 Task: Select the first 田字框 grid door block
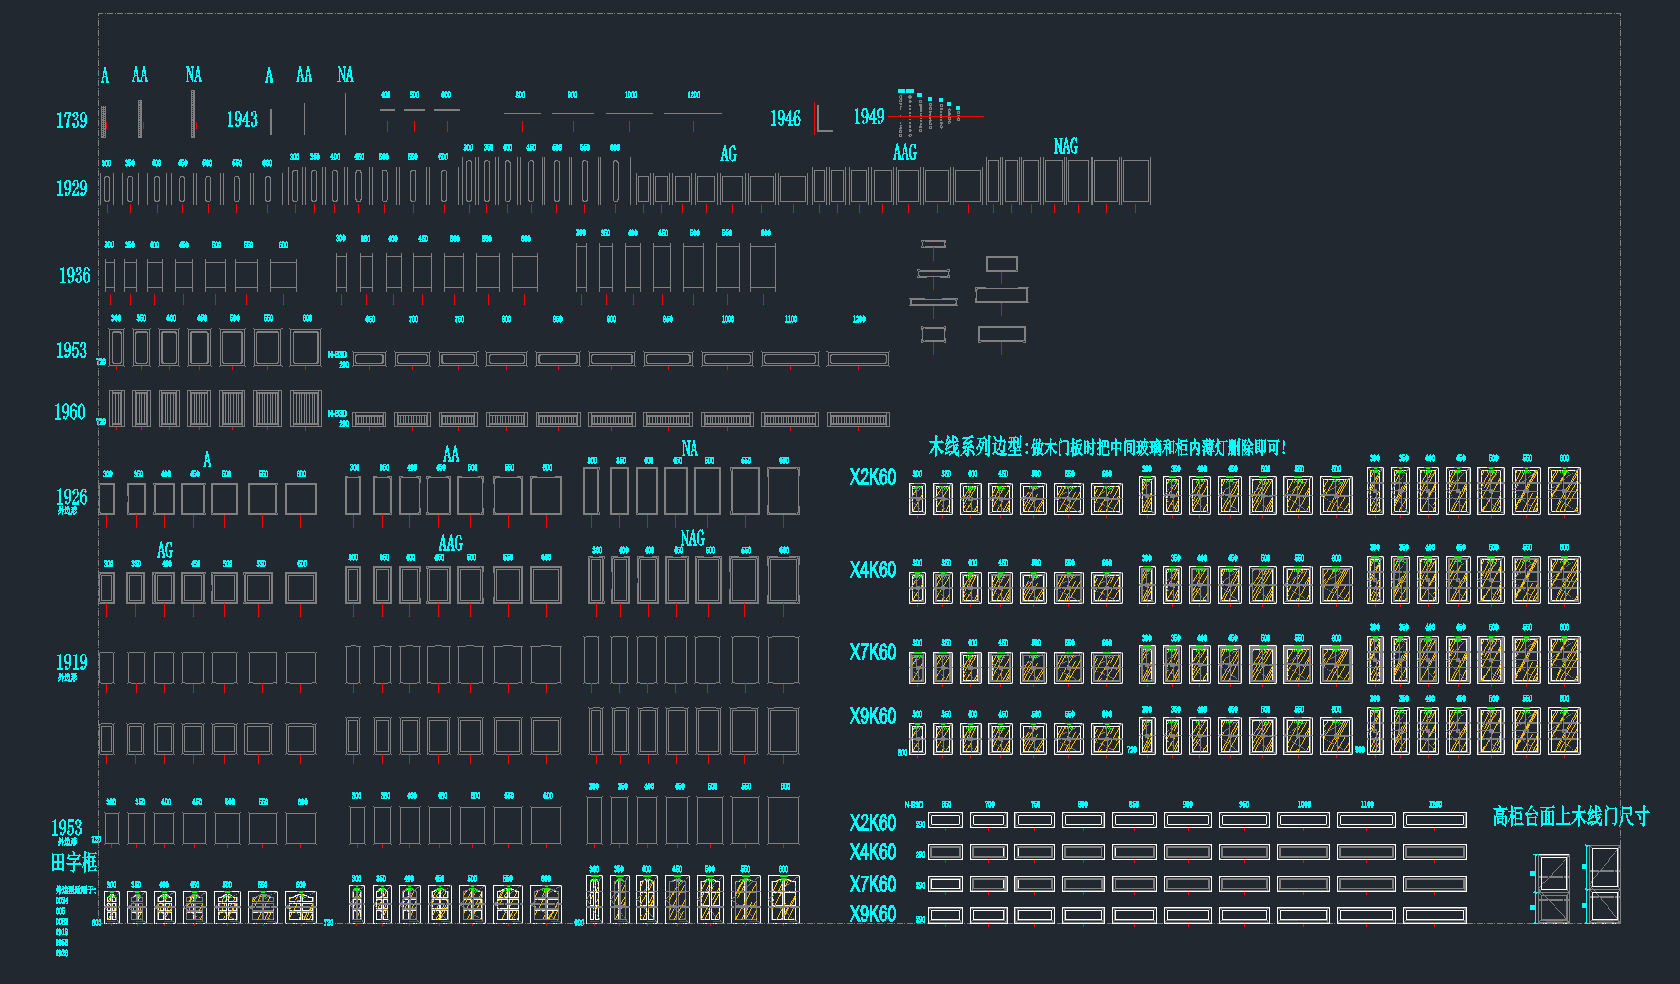112,907
